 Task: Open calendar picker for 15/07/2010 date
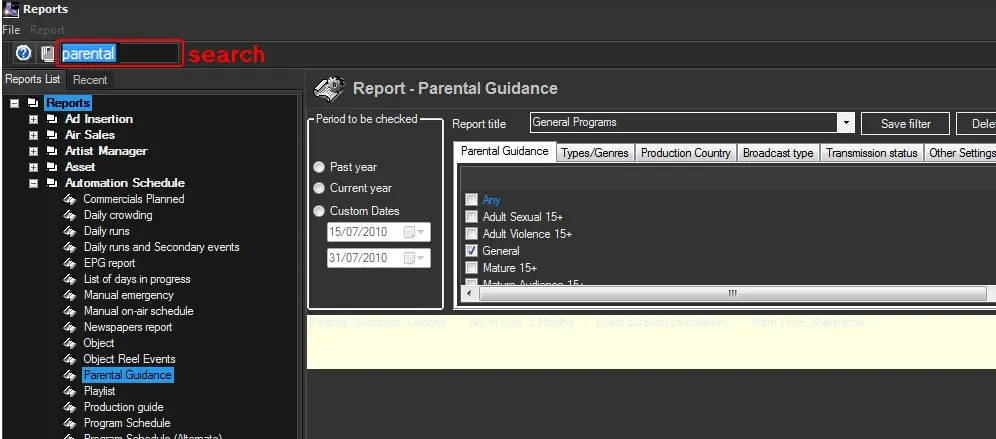pos(413,232)
